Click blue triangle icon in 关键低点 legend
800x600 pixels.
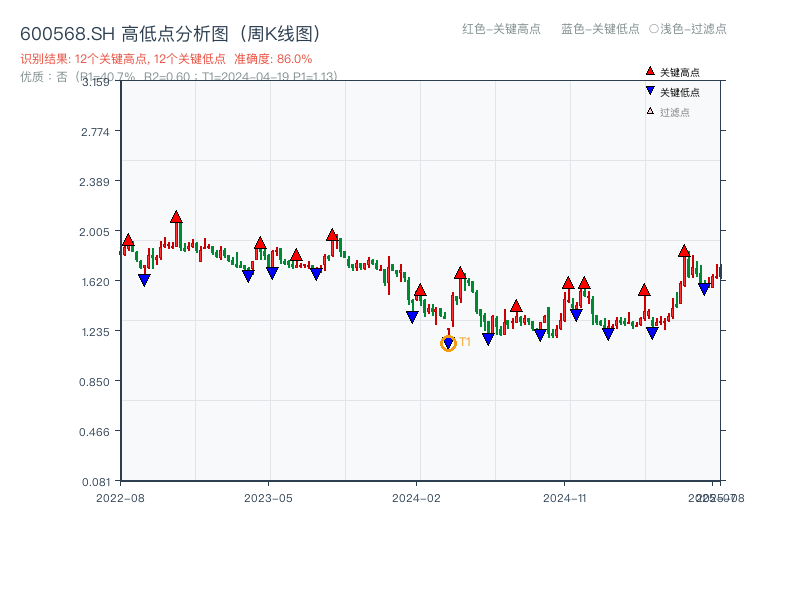tap(650, 91)
